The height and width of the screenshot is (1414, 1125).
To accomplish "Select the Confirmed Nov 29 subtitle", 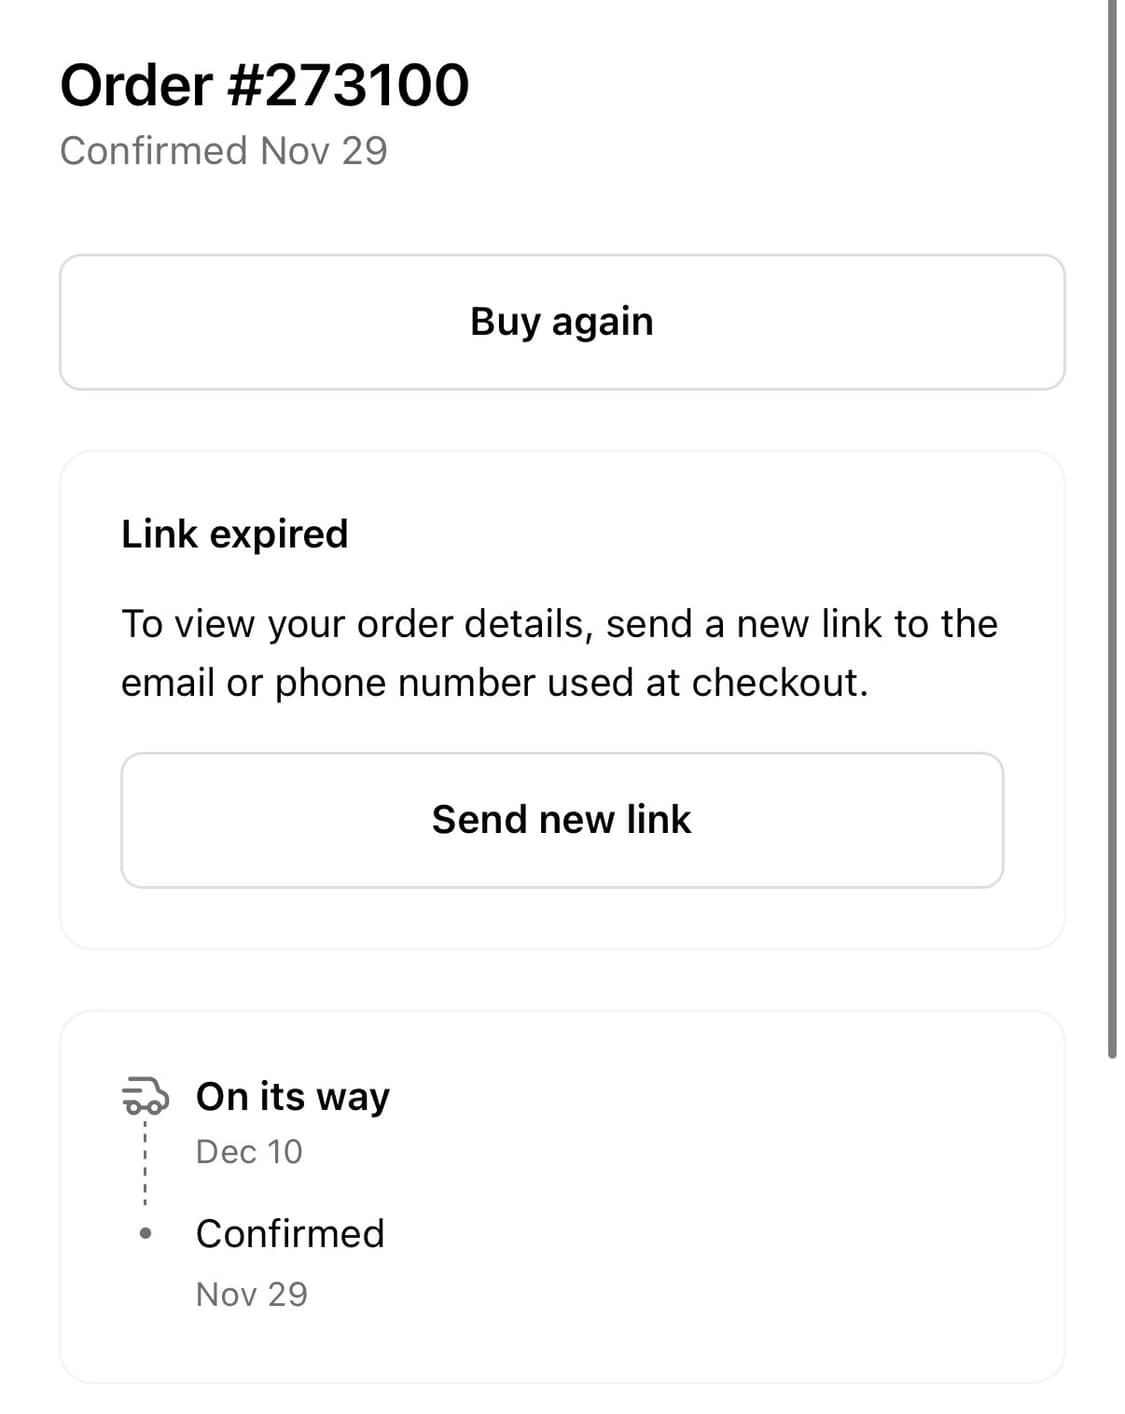I will 223,151.
